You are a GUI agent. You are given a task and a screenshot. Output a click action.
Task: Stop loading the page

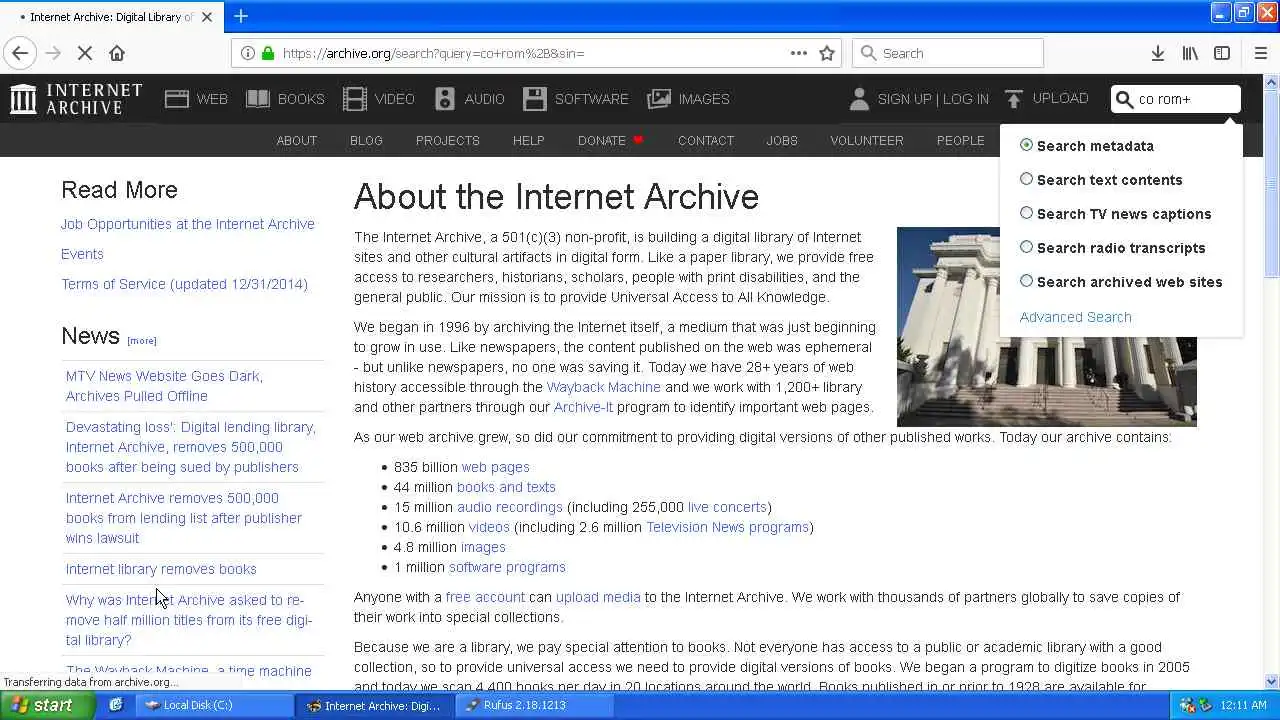point(85,53)
